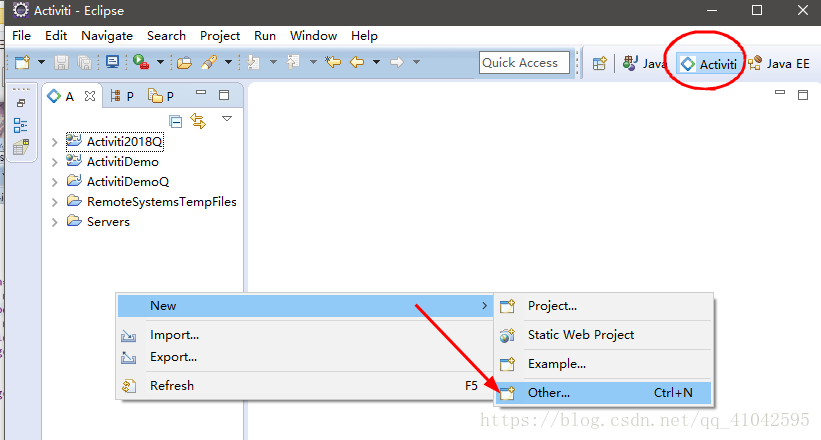Choose Export... in the context menu
This screenshot has width=821, height=440.
(x=305, y=357)
